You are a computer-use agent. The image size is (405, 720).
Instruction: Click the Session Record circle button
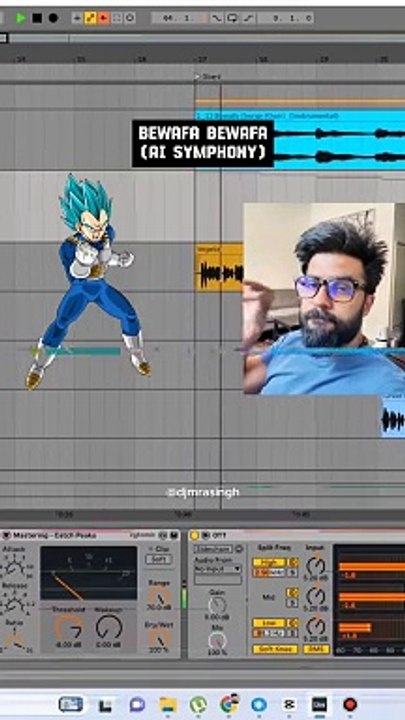[130, 18]
